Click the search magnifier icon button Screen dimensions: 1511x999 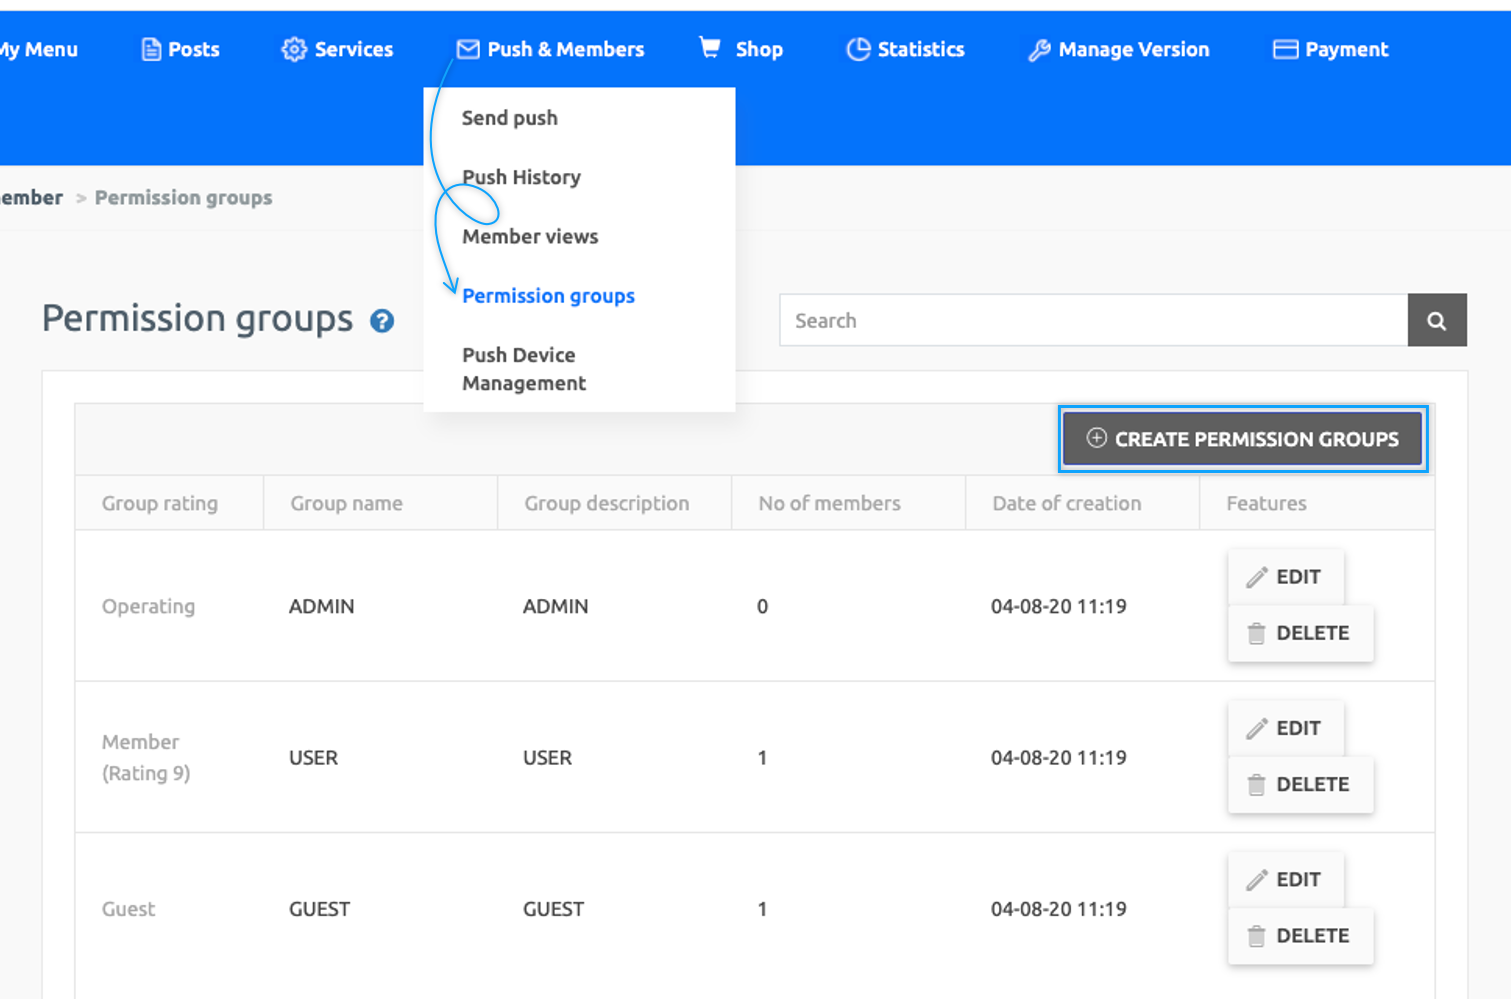[1436, 320]
